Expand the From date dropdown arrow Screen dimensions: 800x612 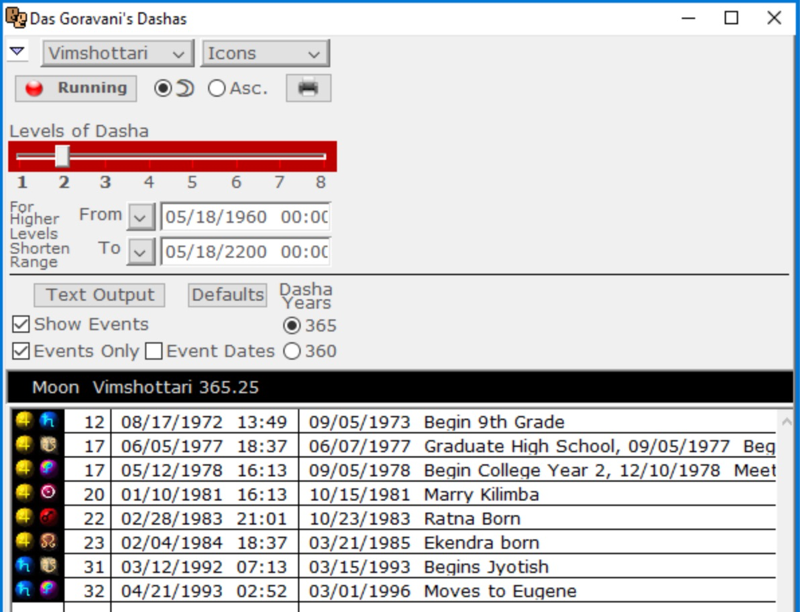tap(142, 217)
